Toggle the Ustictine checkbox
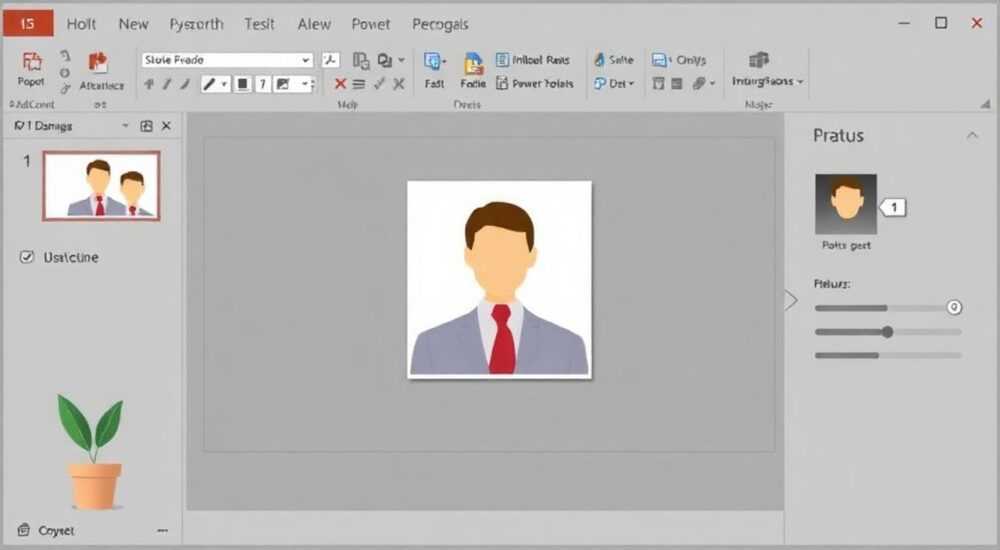Screen dimensions: 1000x550 27,257
